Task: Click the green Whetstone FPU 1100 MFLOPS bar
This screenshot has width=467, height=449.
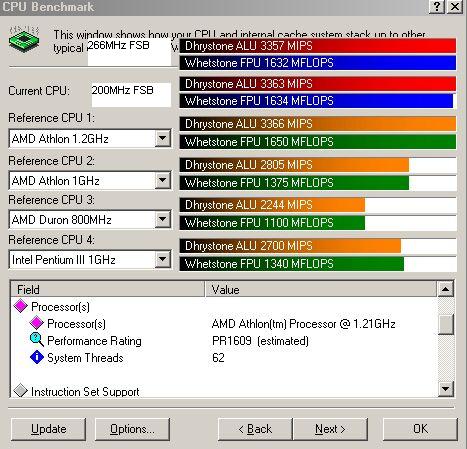Action: tap(272, 223)
